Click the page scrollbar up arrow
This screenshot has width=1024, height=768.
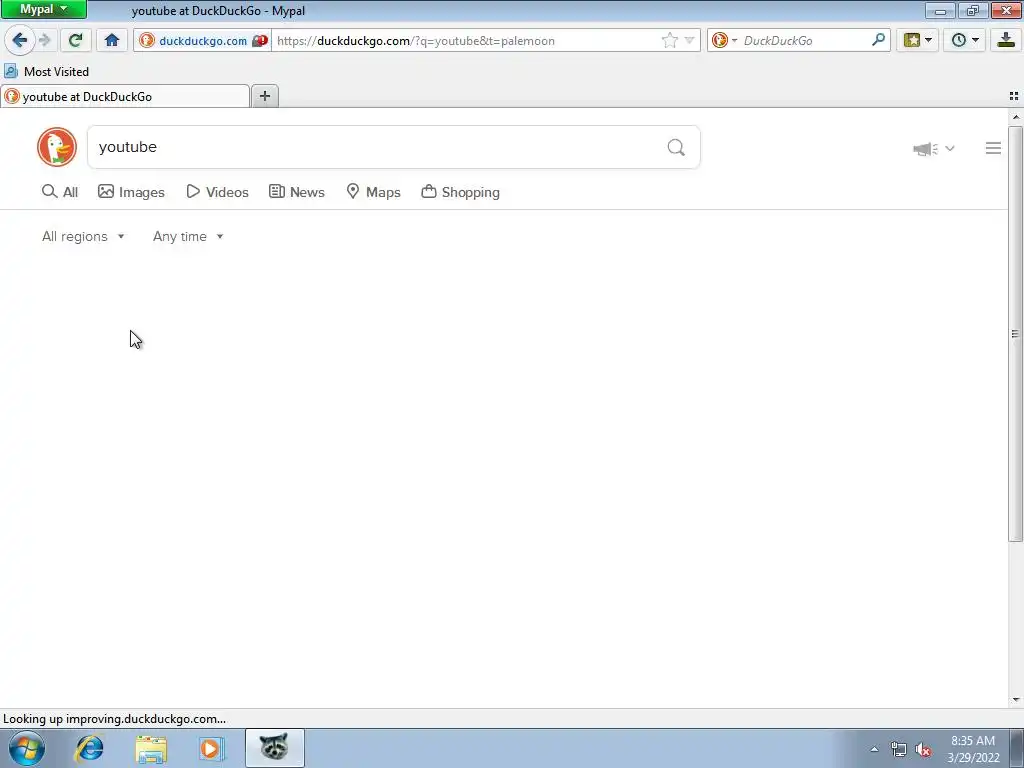[1016, 118]
